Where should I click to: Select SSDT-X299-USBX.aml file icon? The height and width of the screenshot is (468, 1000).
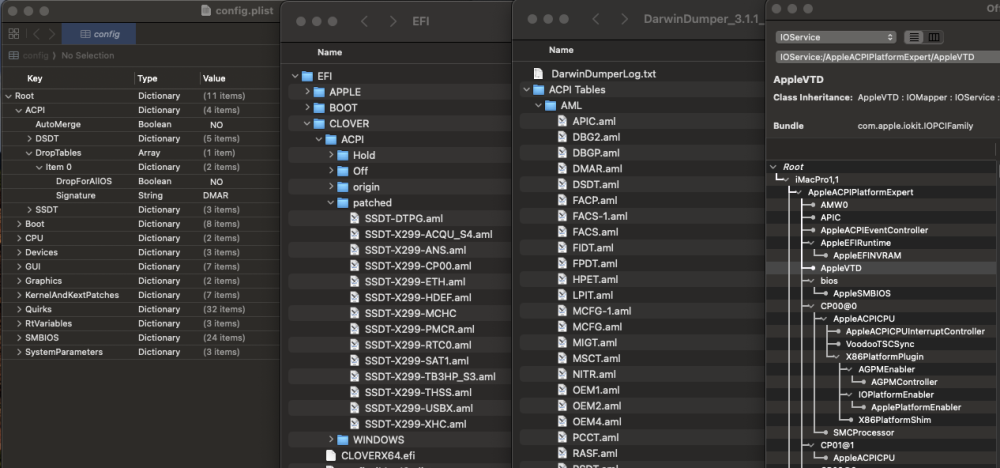[355, 408]
